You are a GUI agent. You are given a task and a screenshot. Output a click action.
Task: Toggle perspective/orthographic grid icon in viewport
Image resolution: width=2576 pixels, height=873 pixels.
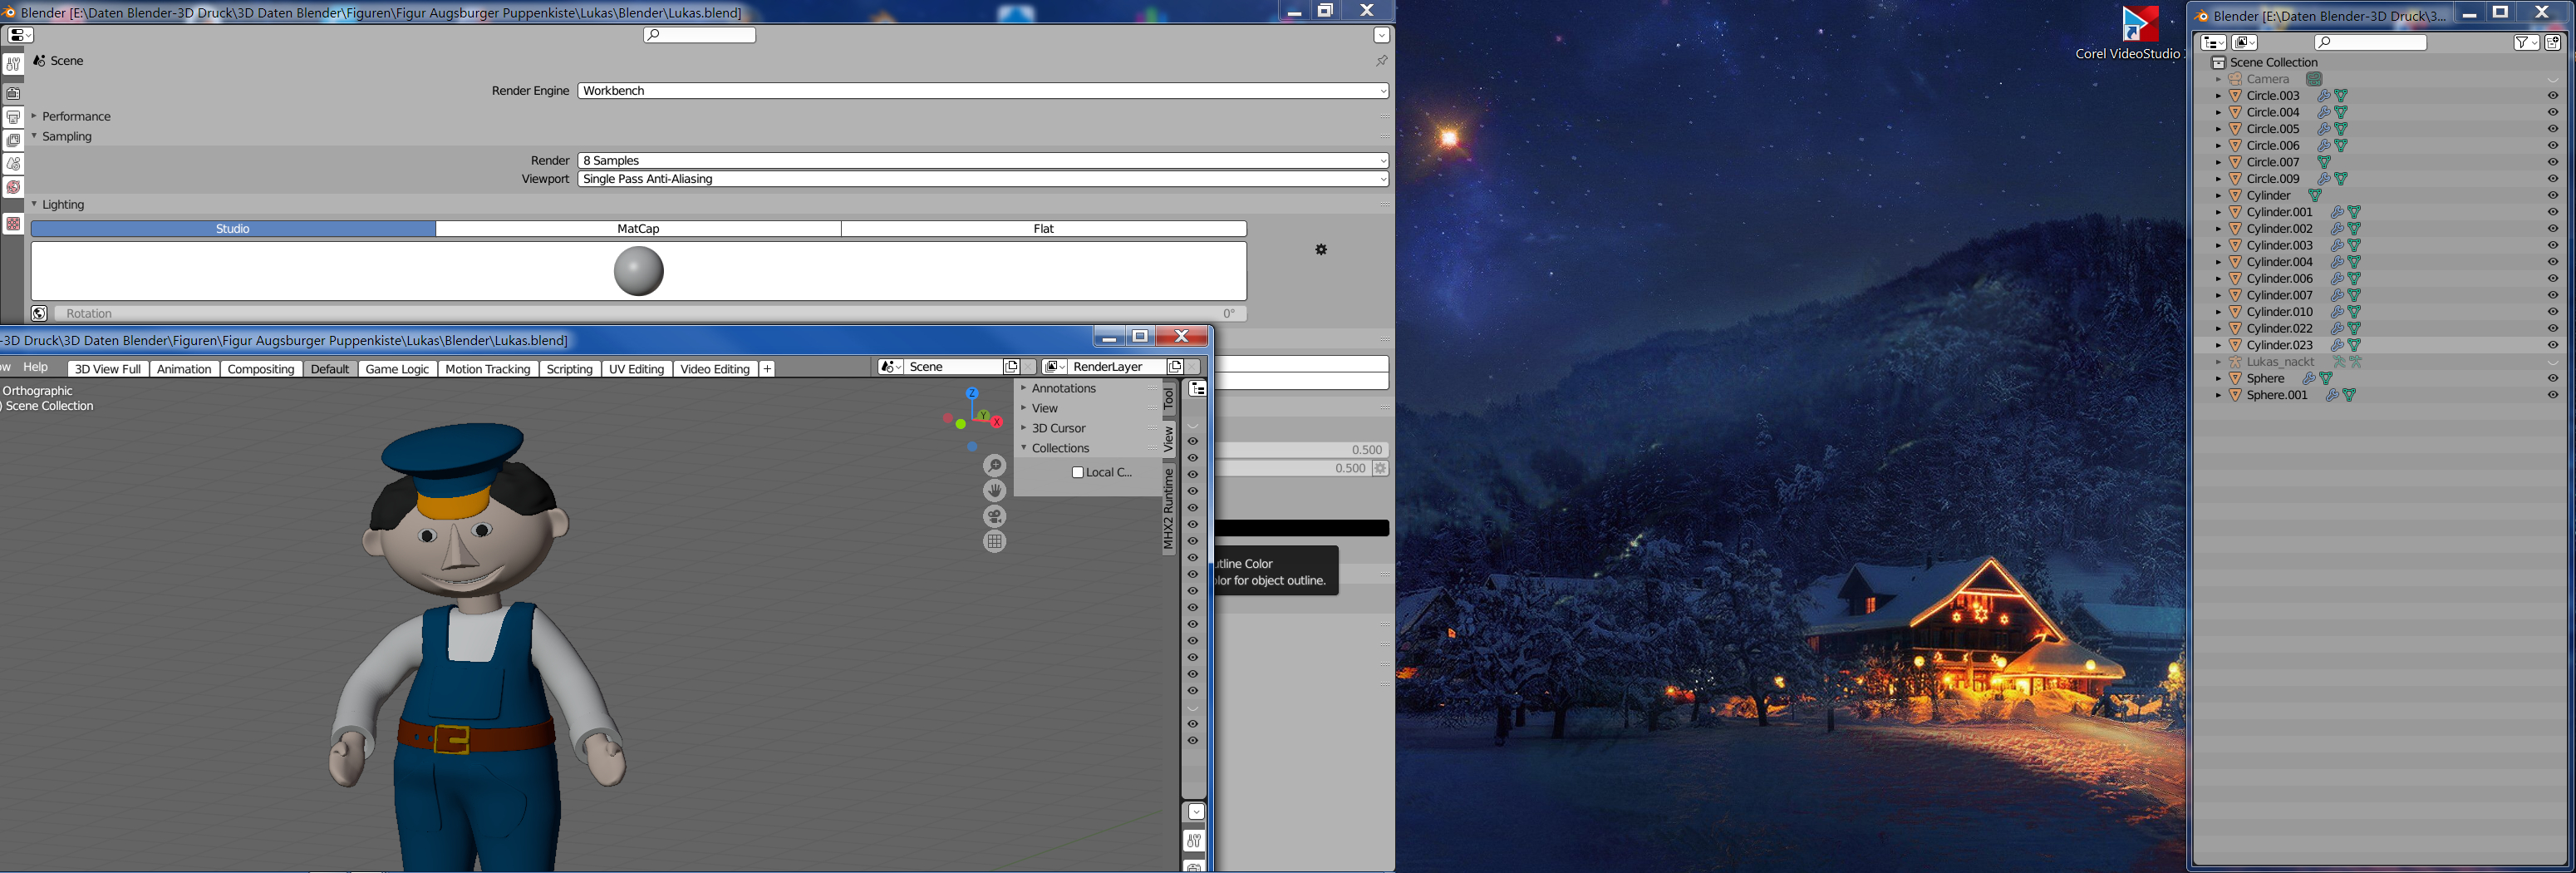click(x=994, y=542)
